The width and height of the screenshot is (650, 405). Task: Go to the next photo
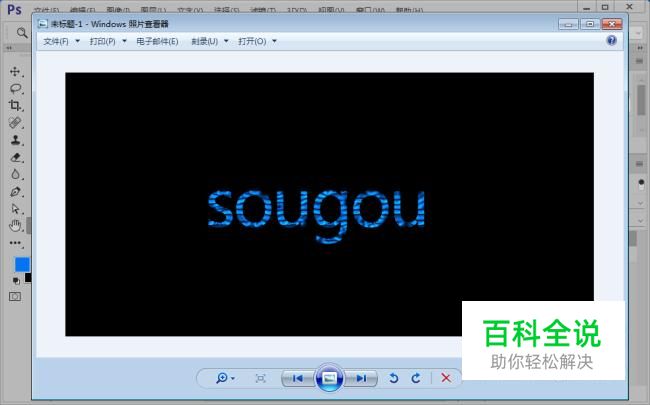click(361, 378)
